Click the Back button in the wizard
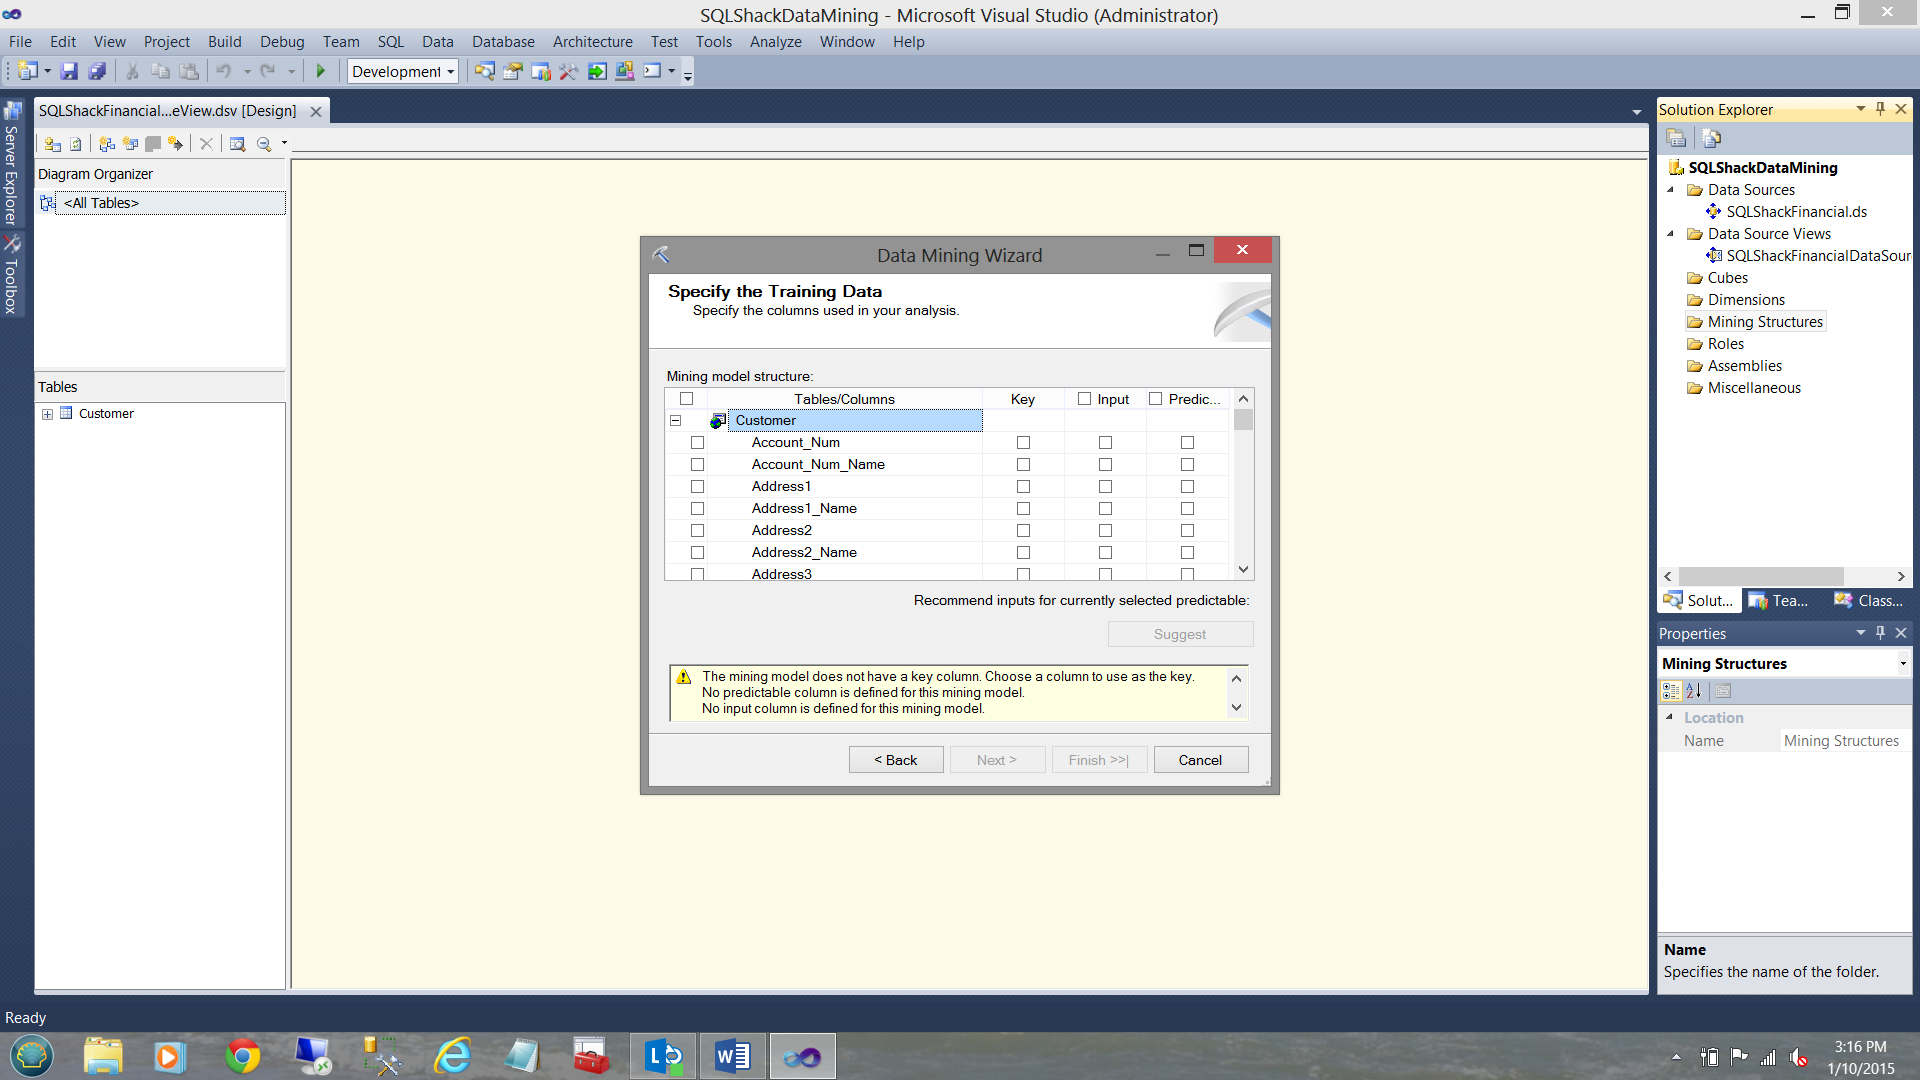The image size is (1920, 1080). 895,760
